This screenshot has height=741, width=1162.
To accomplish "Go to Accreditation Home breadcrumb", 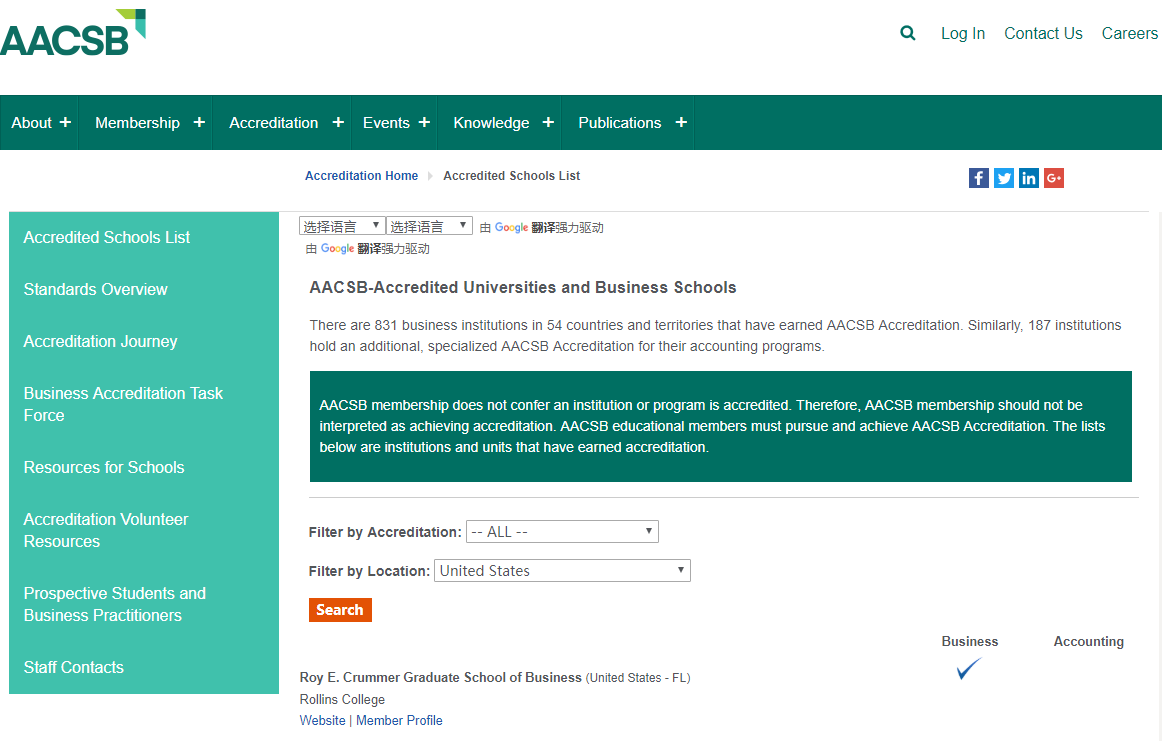I will point(362,176).
